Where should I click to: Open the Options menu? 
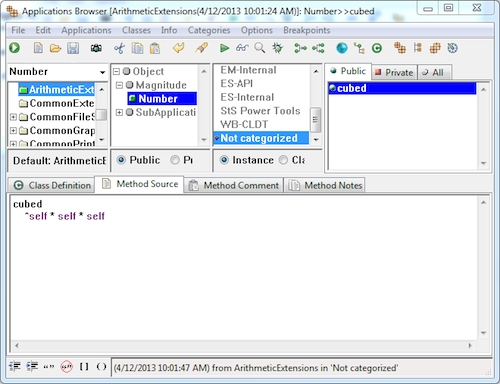pos(257,30)
